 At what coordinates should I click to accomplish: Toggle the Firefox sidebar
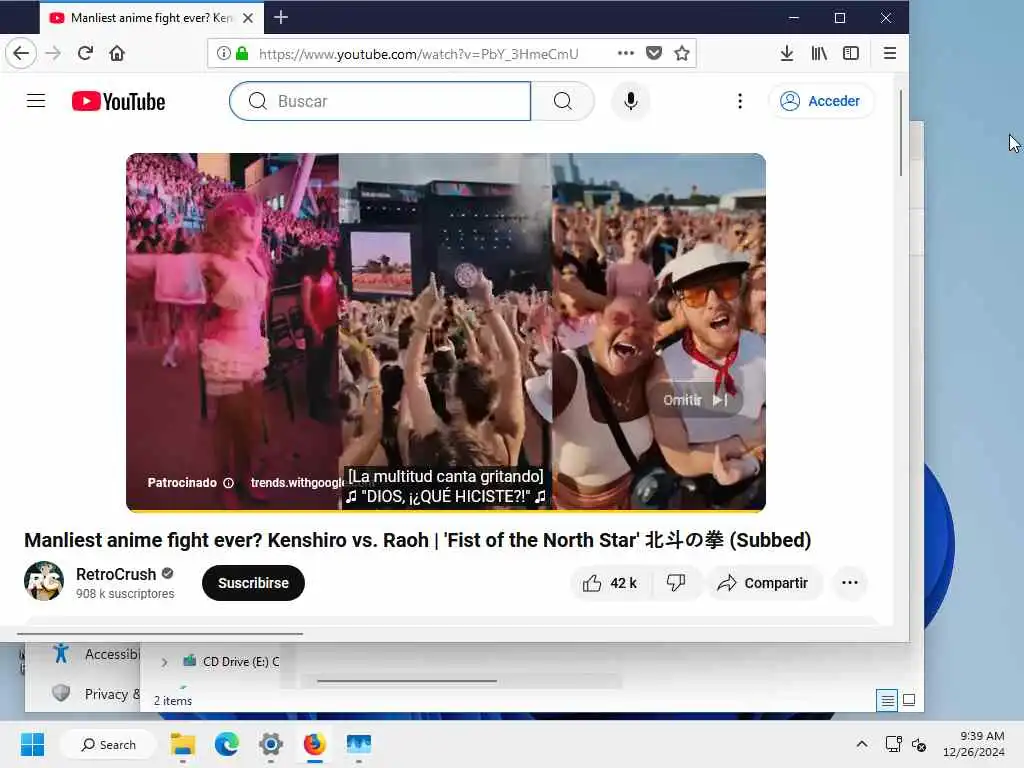tap(851, 53)
